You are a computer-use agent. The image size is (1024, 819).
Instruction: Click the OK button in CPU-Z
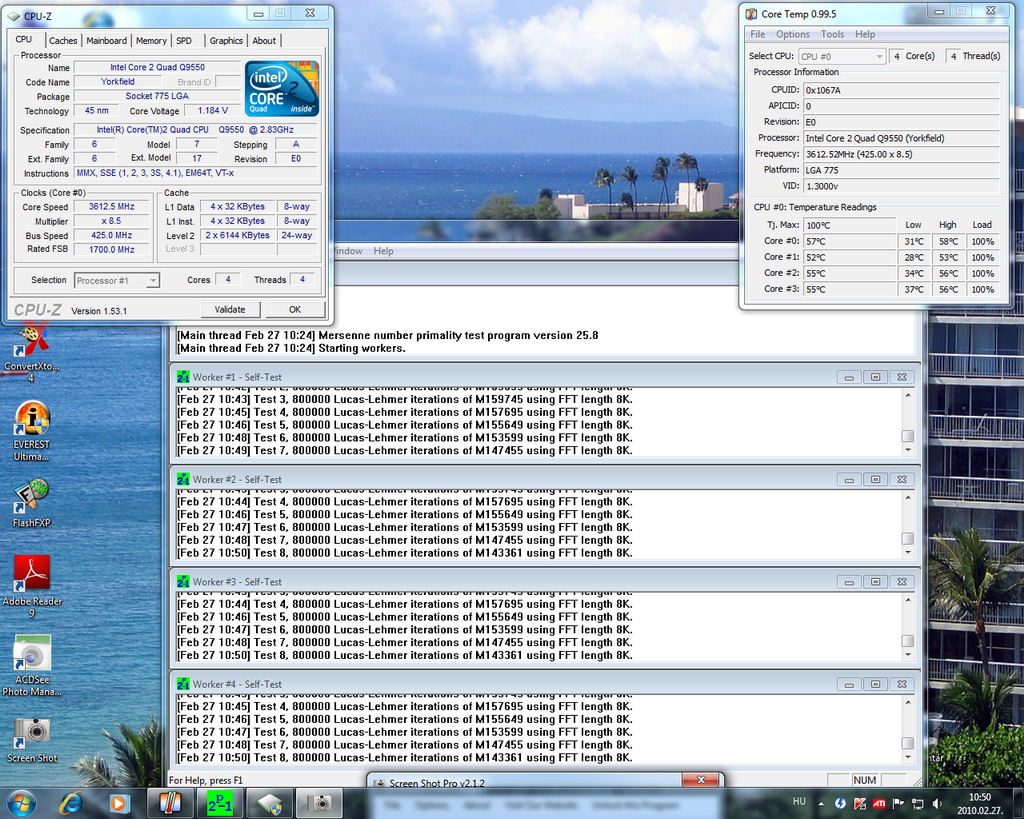295,310
